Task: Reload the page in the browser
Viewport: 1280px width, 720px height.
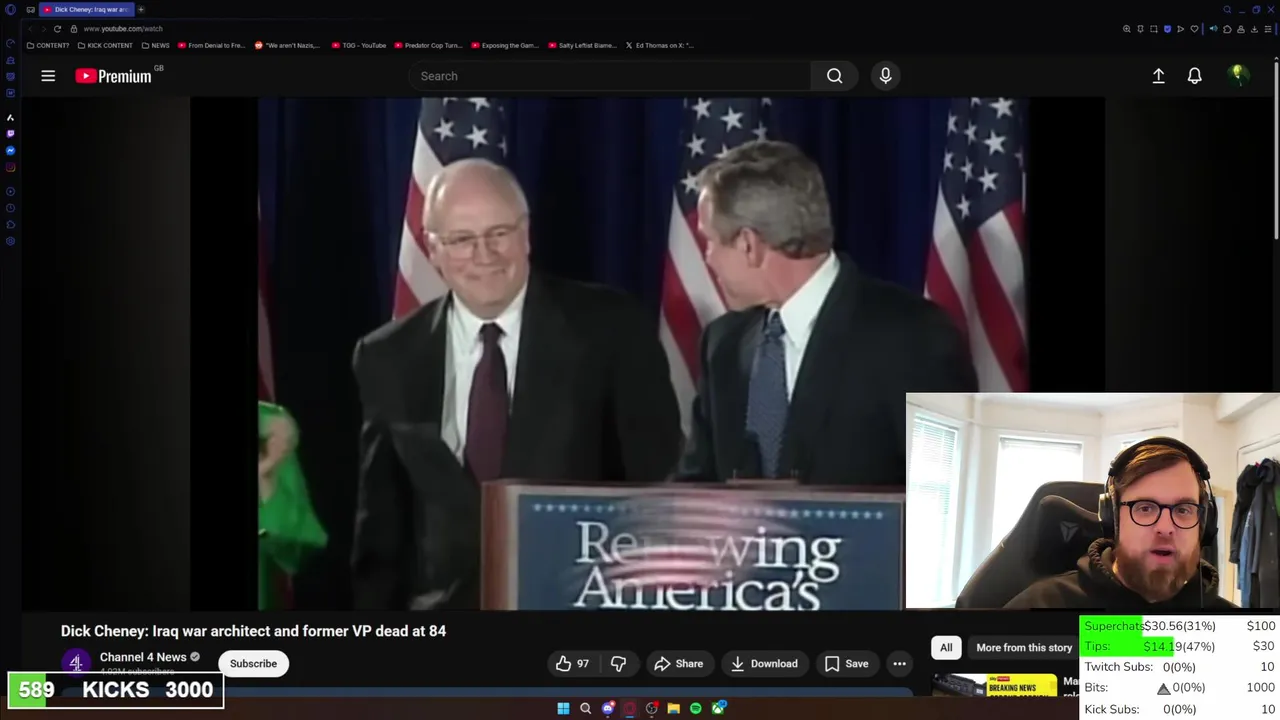Action: [x=57, y=29]
